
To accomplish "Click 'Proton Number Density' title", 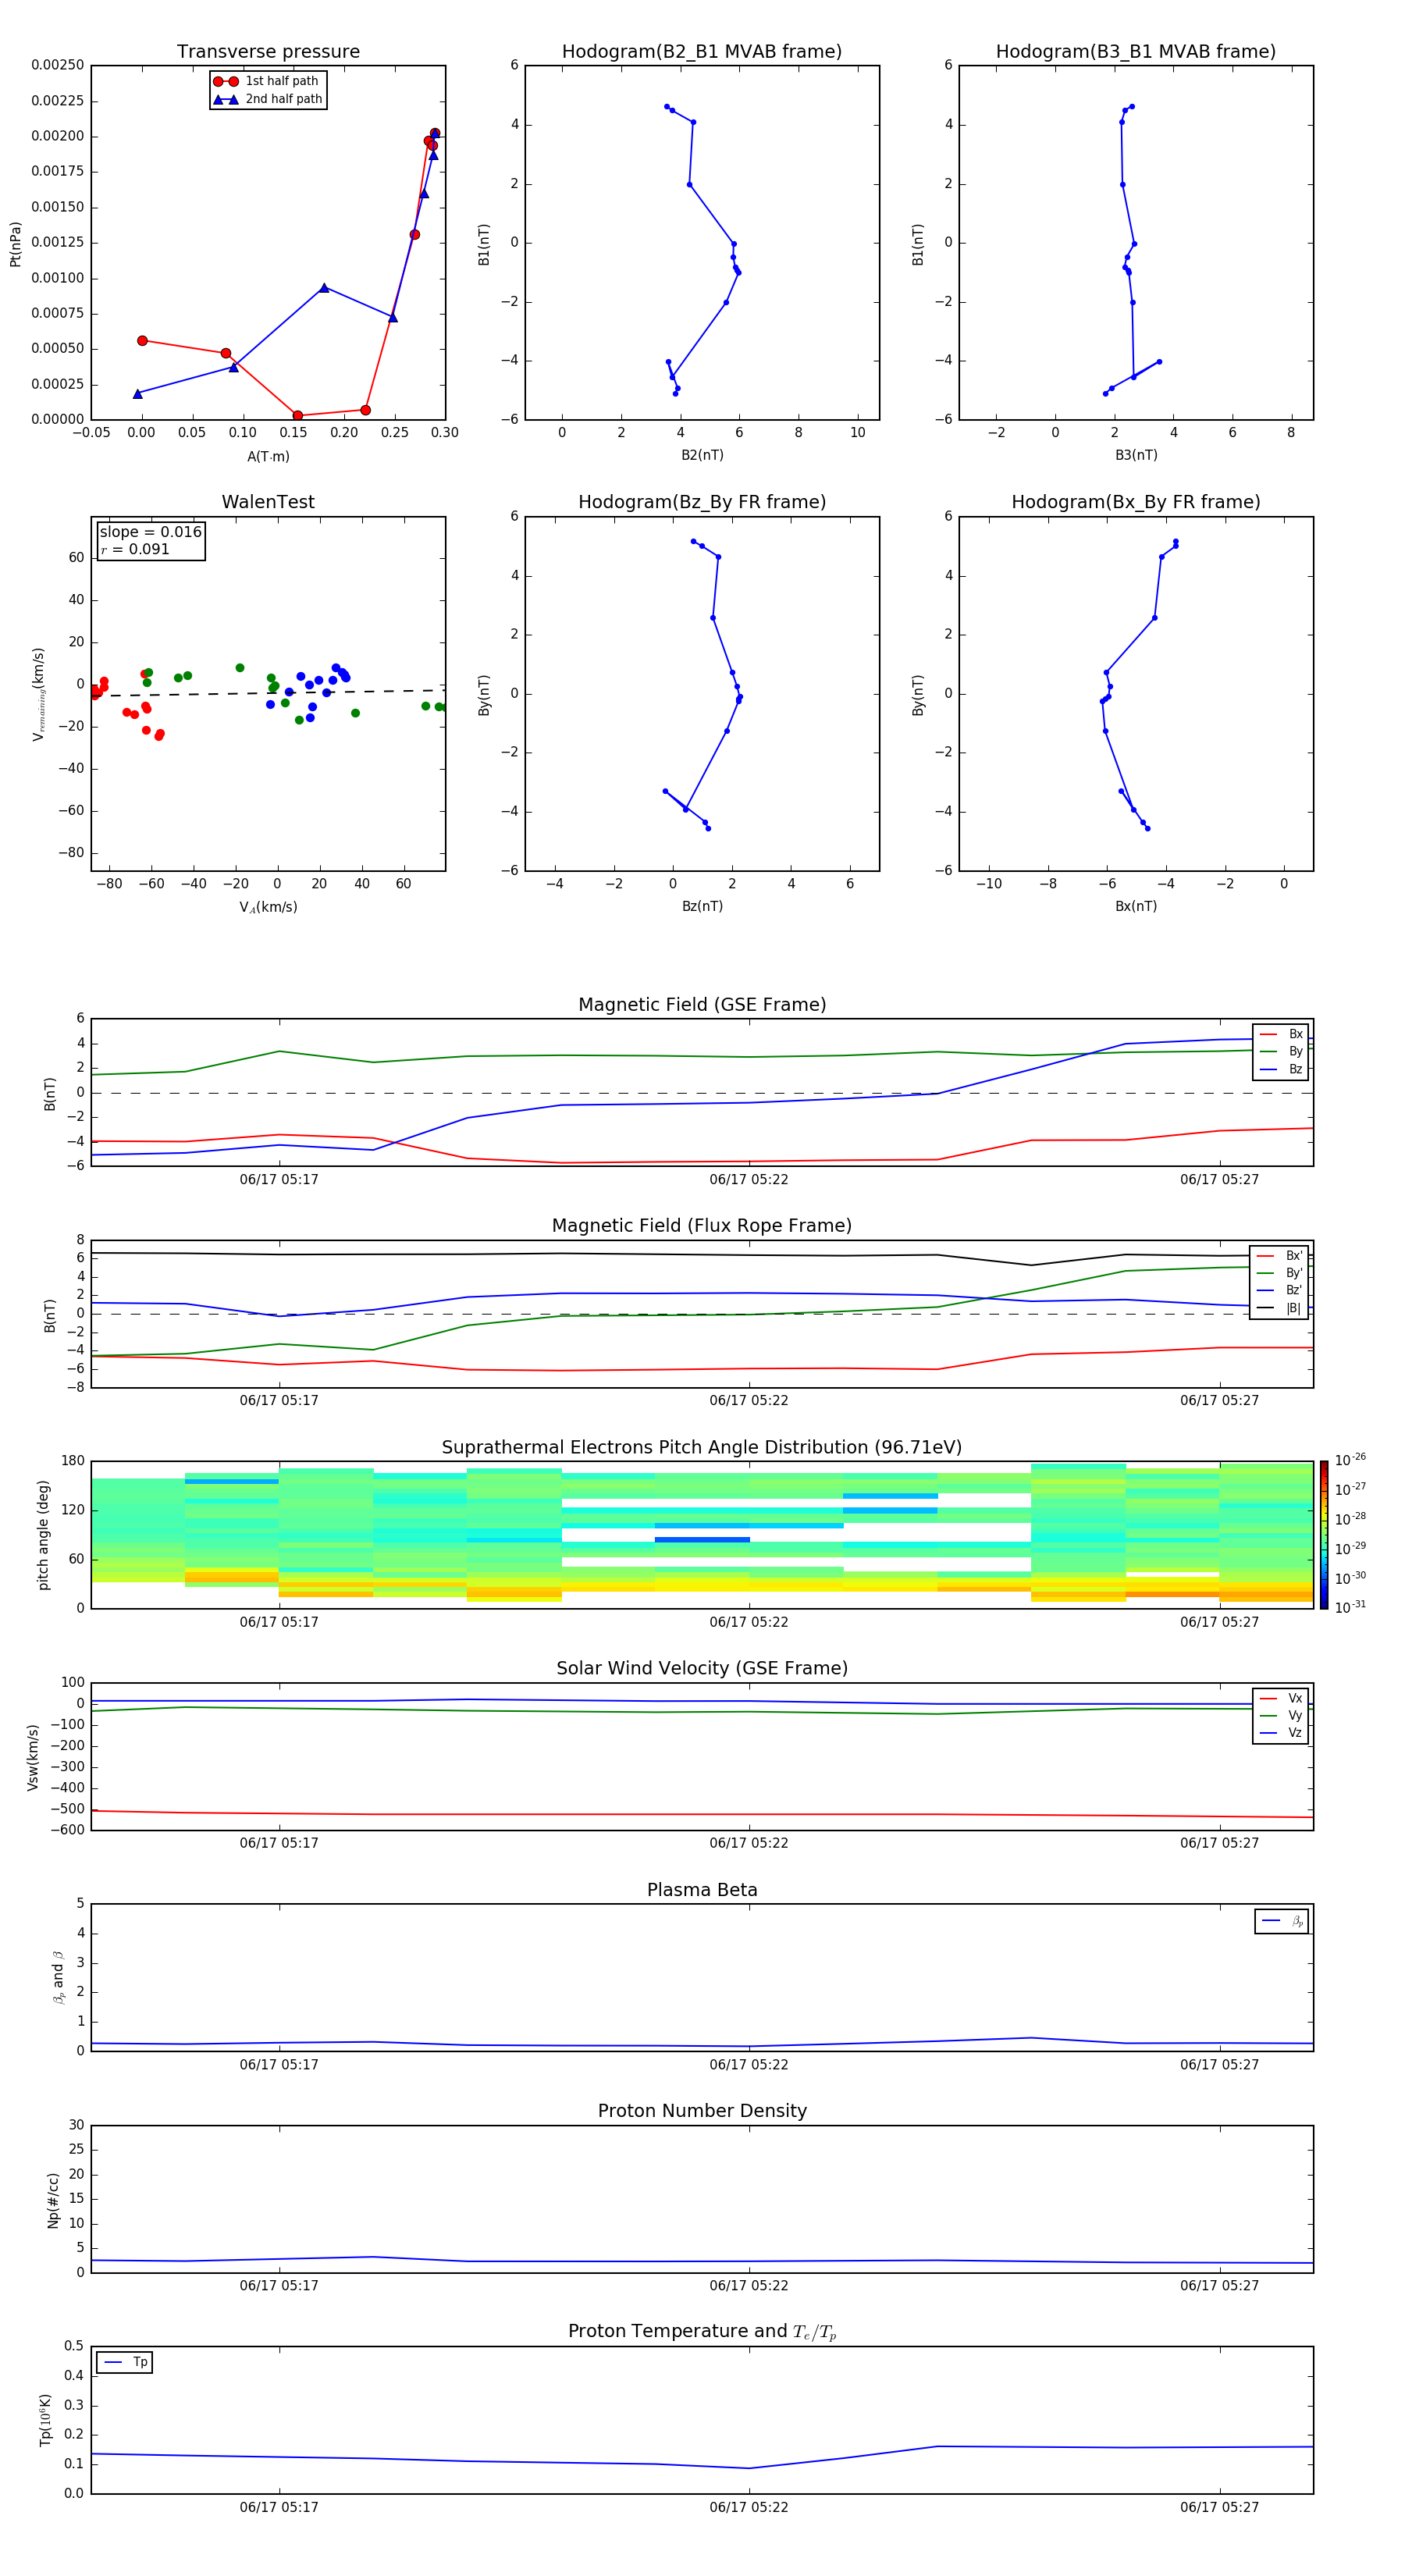I will pos(702,2111).
